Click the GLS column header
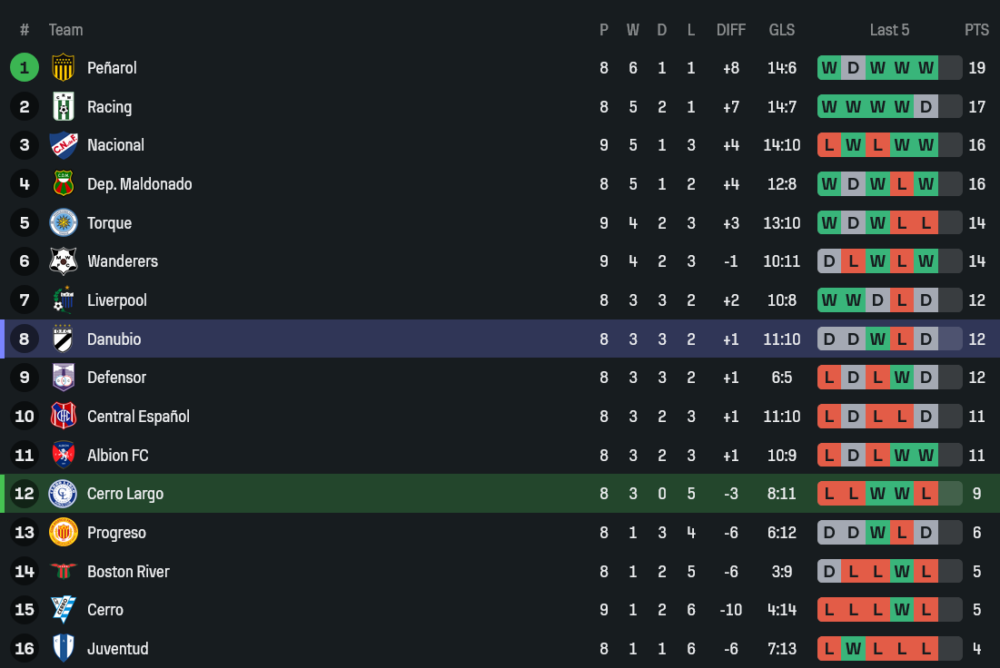The image size is (1000, 668). [x=782, y=30]
